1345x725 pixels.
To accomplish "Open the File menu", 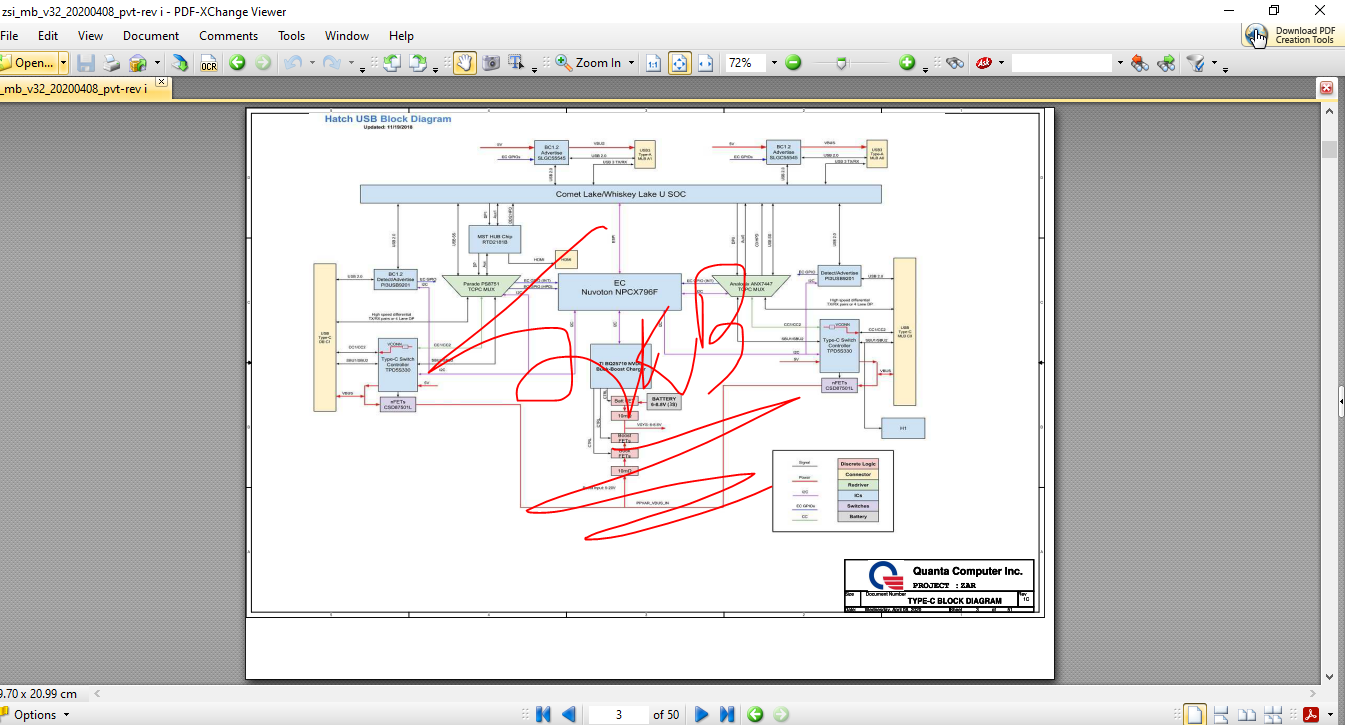I will pos(9,36).
